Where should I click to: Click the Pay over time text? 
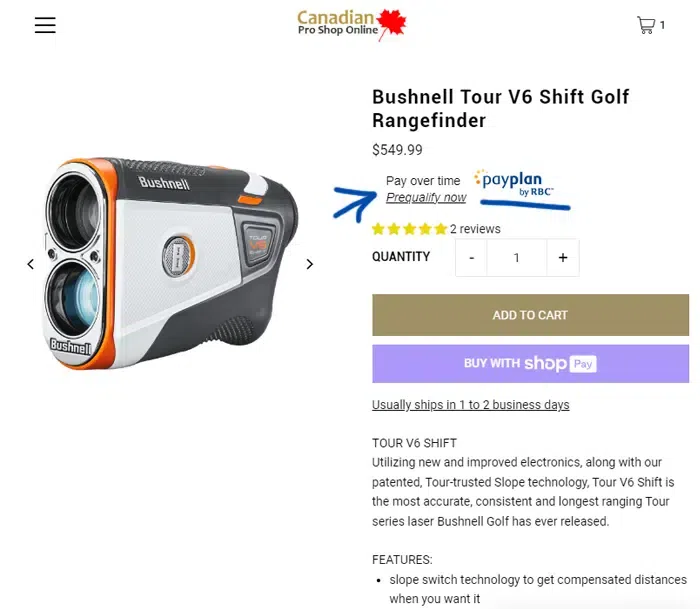point(423,181)
